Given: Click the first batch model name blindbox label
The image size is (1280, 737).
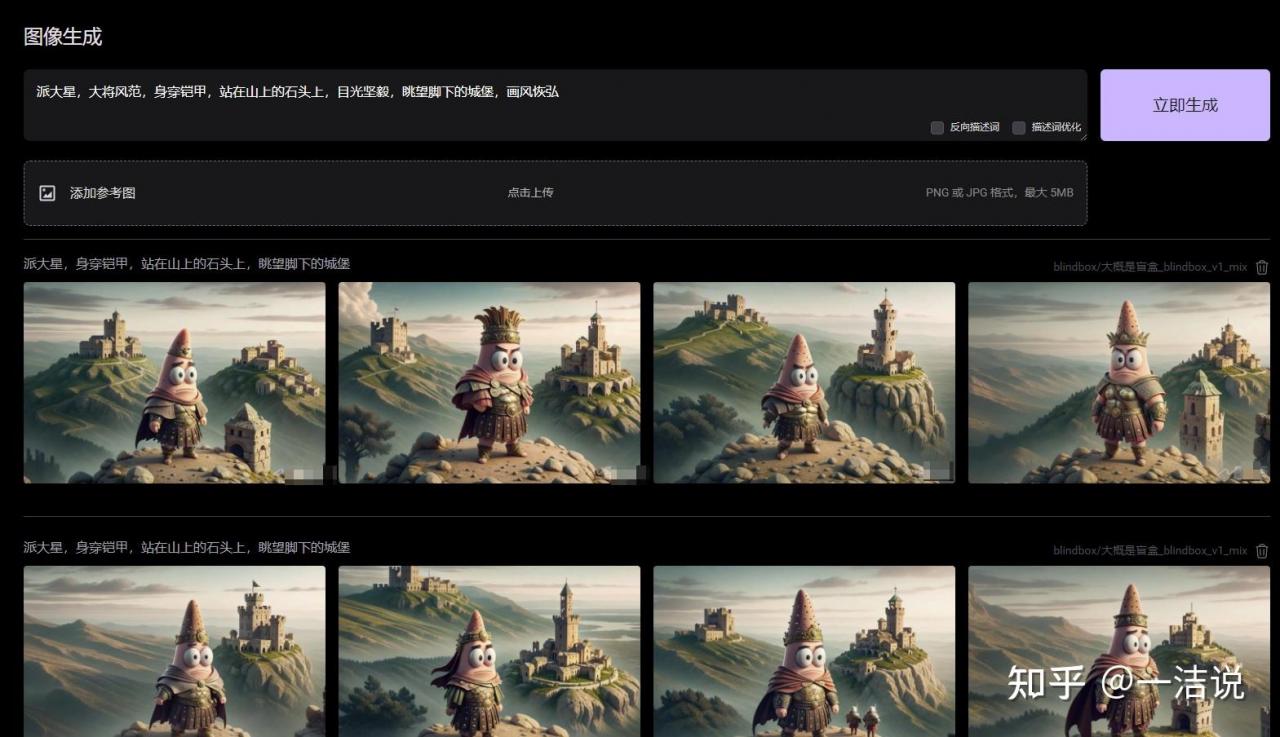Looking at the screenshot, I should point(1150,267).
